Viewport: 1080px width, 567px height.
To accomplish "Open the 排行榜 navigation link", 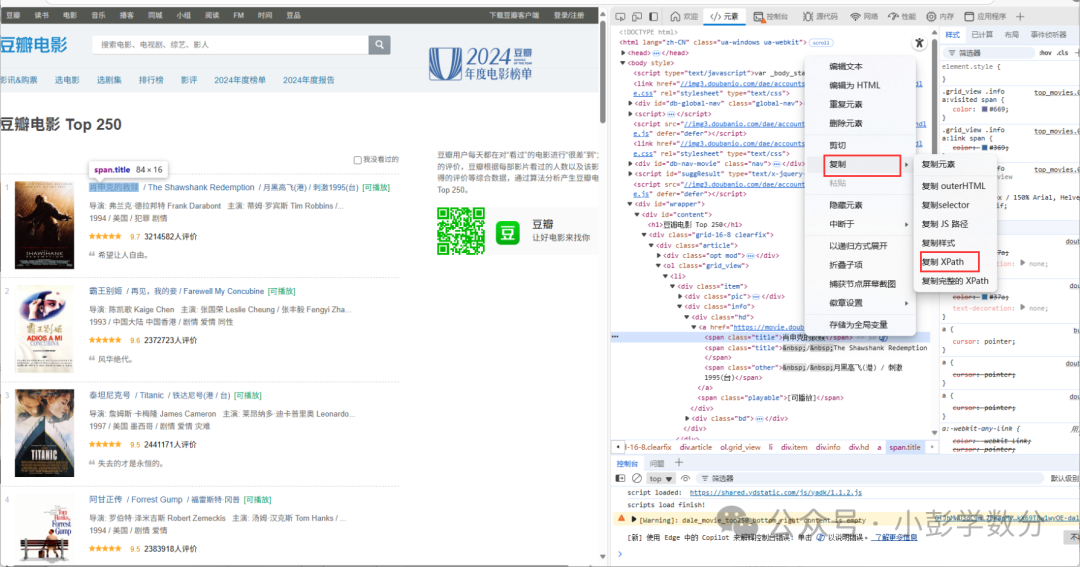I will point(151,80).
